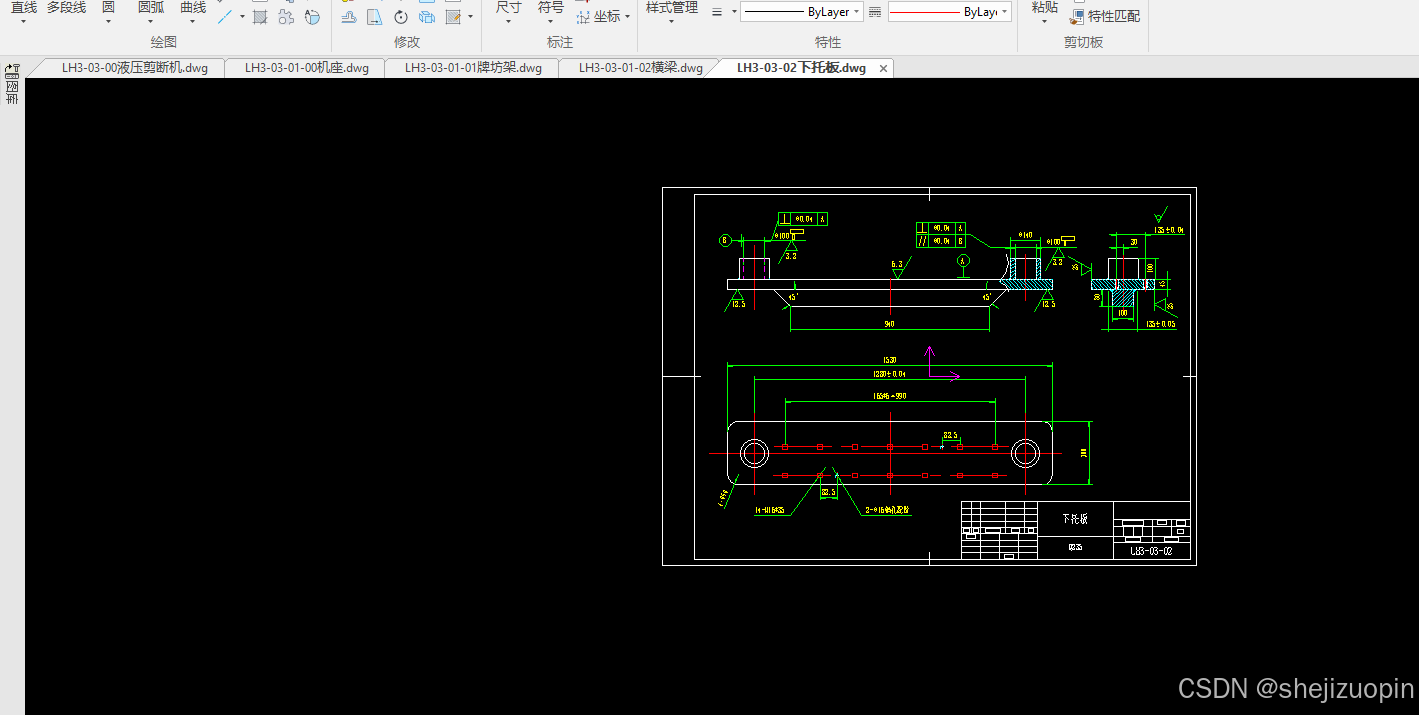Click the 修改 panel label

click(x=407, y=42)
